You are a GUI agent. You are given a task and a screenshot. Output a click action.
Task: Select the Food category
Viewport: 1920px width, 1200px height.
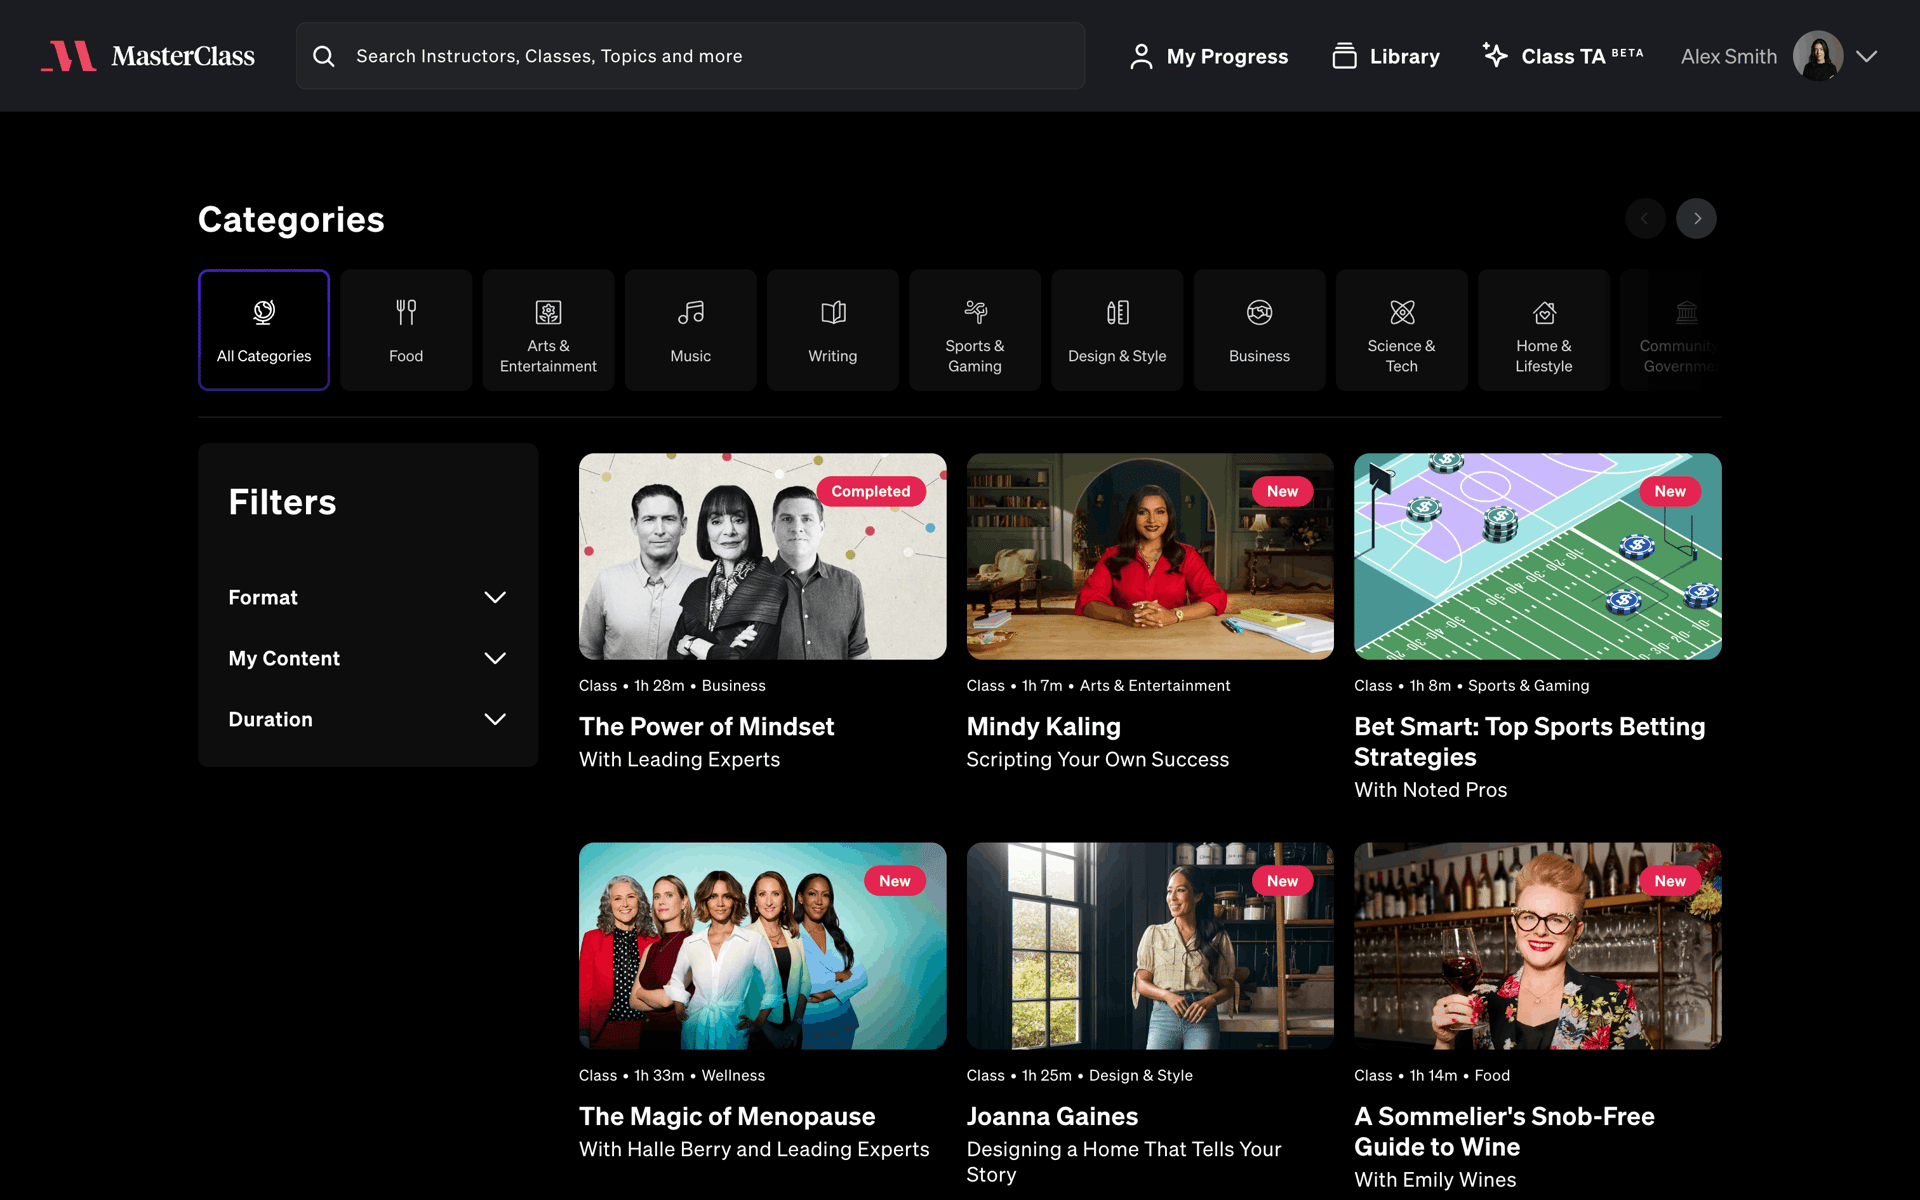[406, 330]
